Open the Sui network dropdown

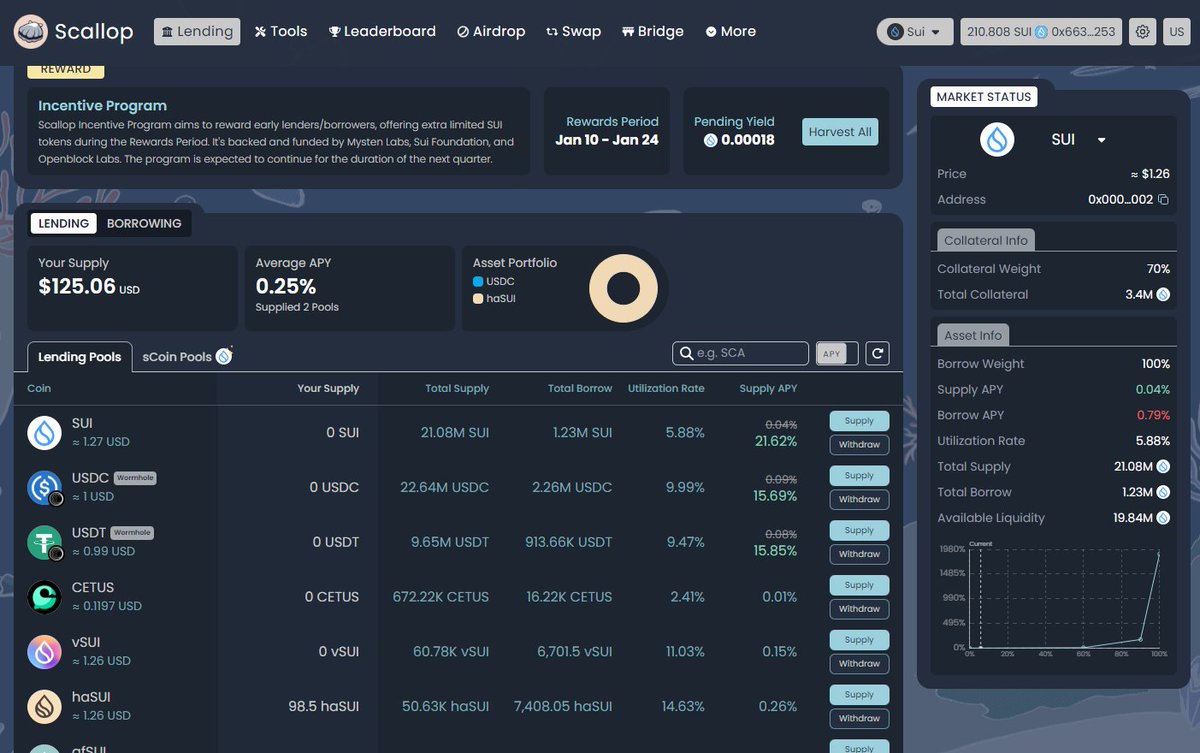click(x=914, y=32)
